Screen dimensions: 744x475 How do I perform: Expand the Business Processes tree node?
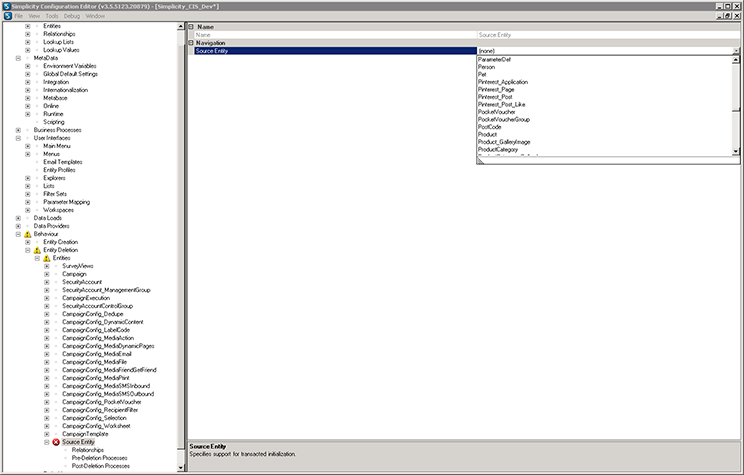point(18,130)
